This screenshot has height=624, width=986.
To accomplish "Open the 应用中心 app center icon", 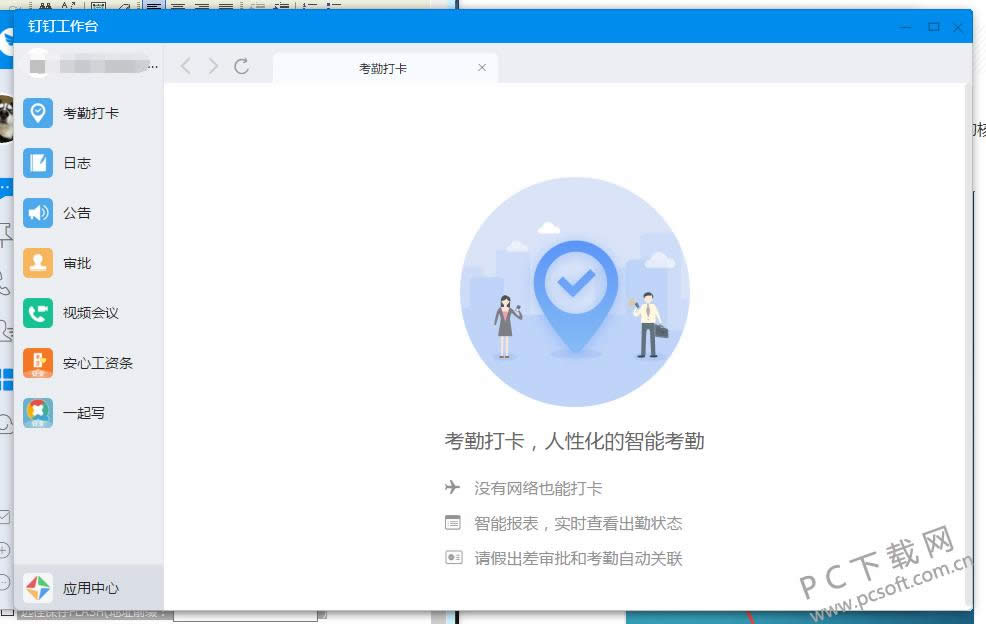I will tap(38, 588).
